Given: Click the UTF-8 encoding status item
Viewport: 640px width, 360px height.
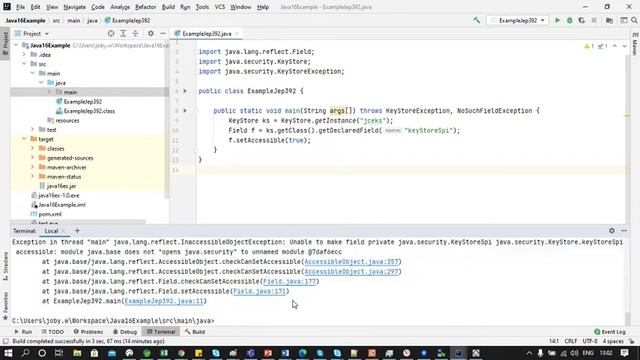Looking at the screenshot, I should (x=590, y=341).
